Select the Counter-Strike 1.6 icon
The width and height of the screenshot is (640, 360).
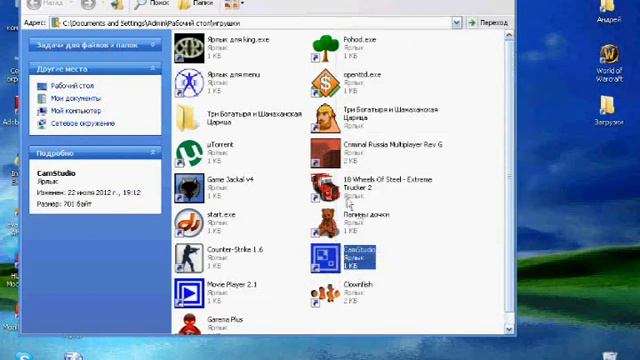189,258
